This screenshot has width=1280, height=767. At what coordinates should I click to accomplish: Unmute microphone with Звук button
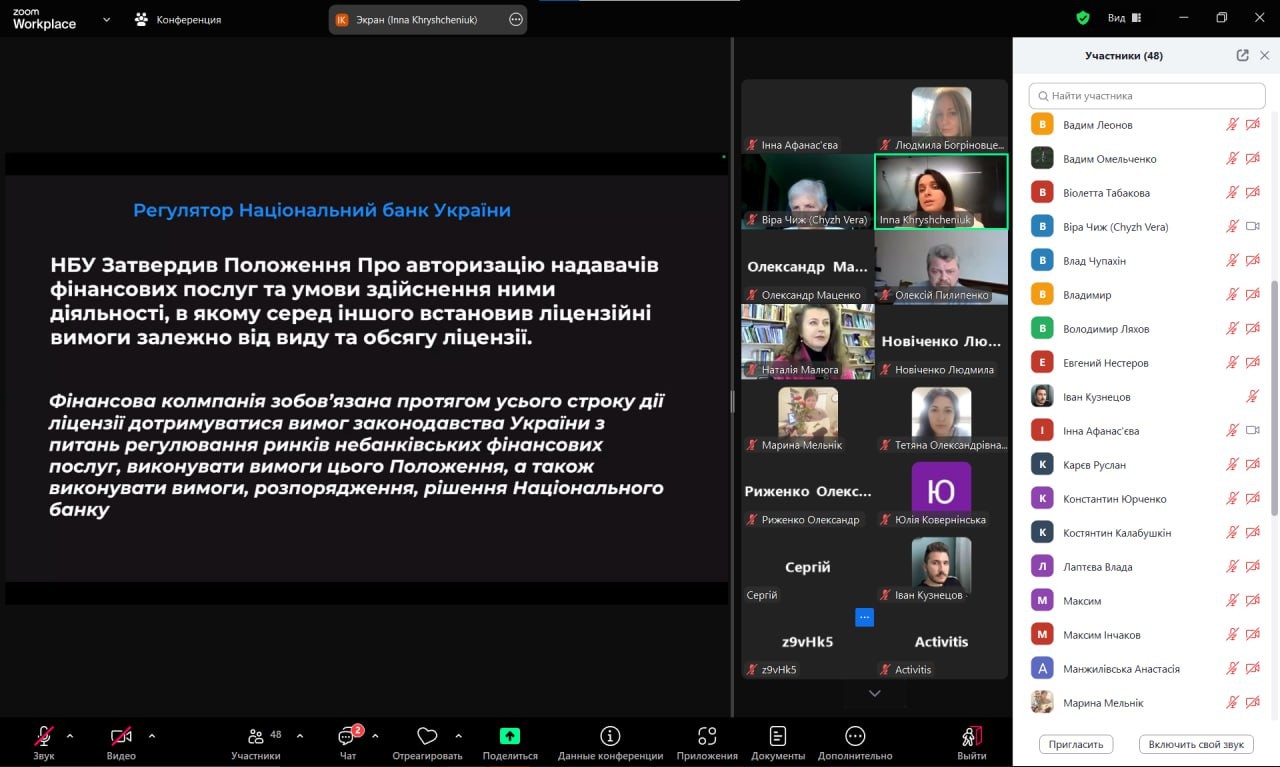pyautogui.click(x=44, y=737)
